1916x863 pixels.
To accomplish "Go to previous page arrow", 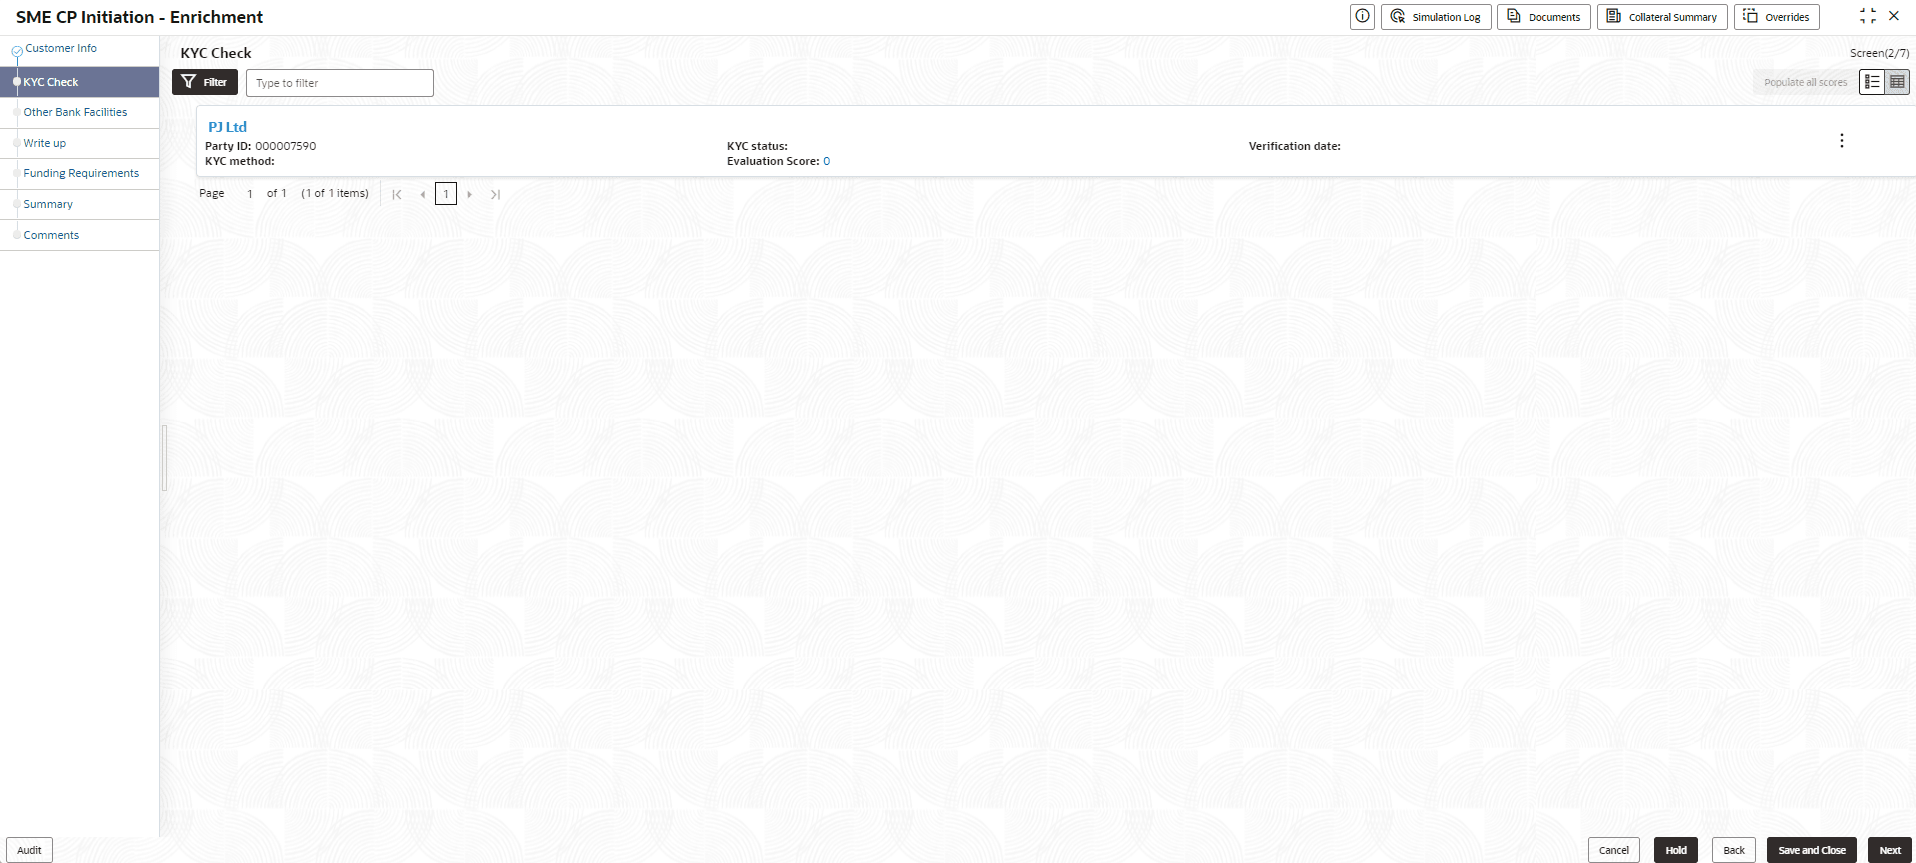I will (x=423, y=194).
